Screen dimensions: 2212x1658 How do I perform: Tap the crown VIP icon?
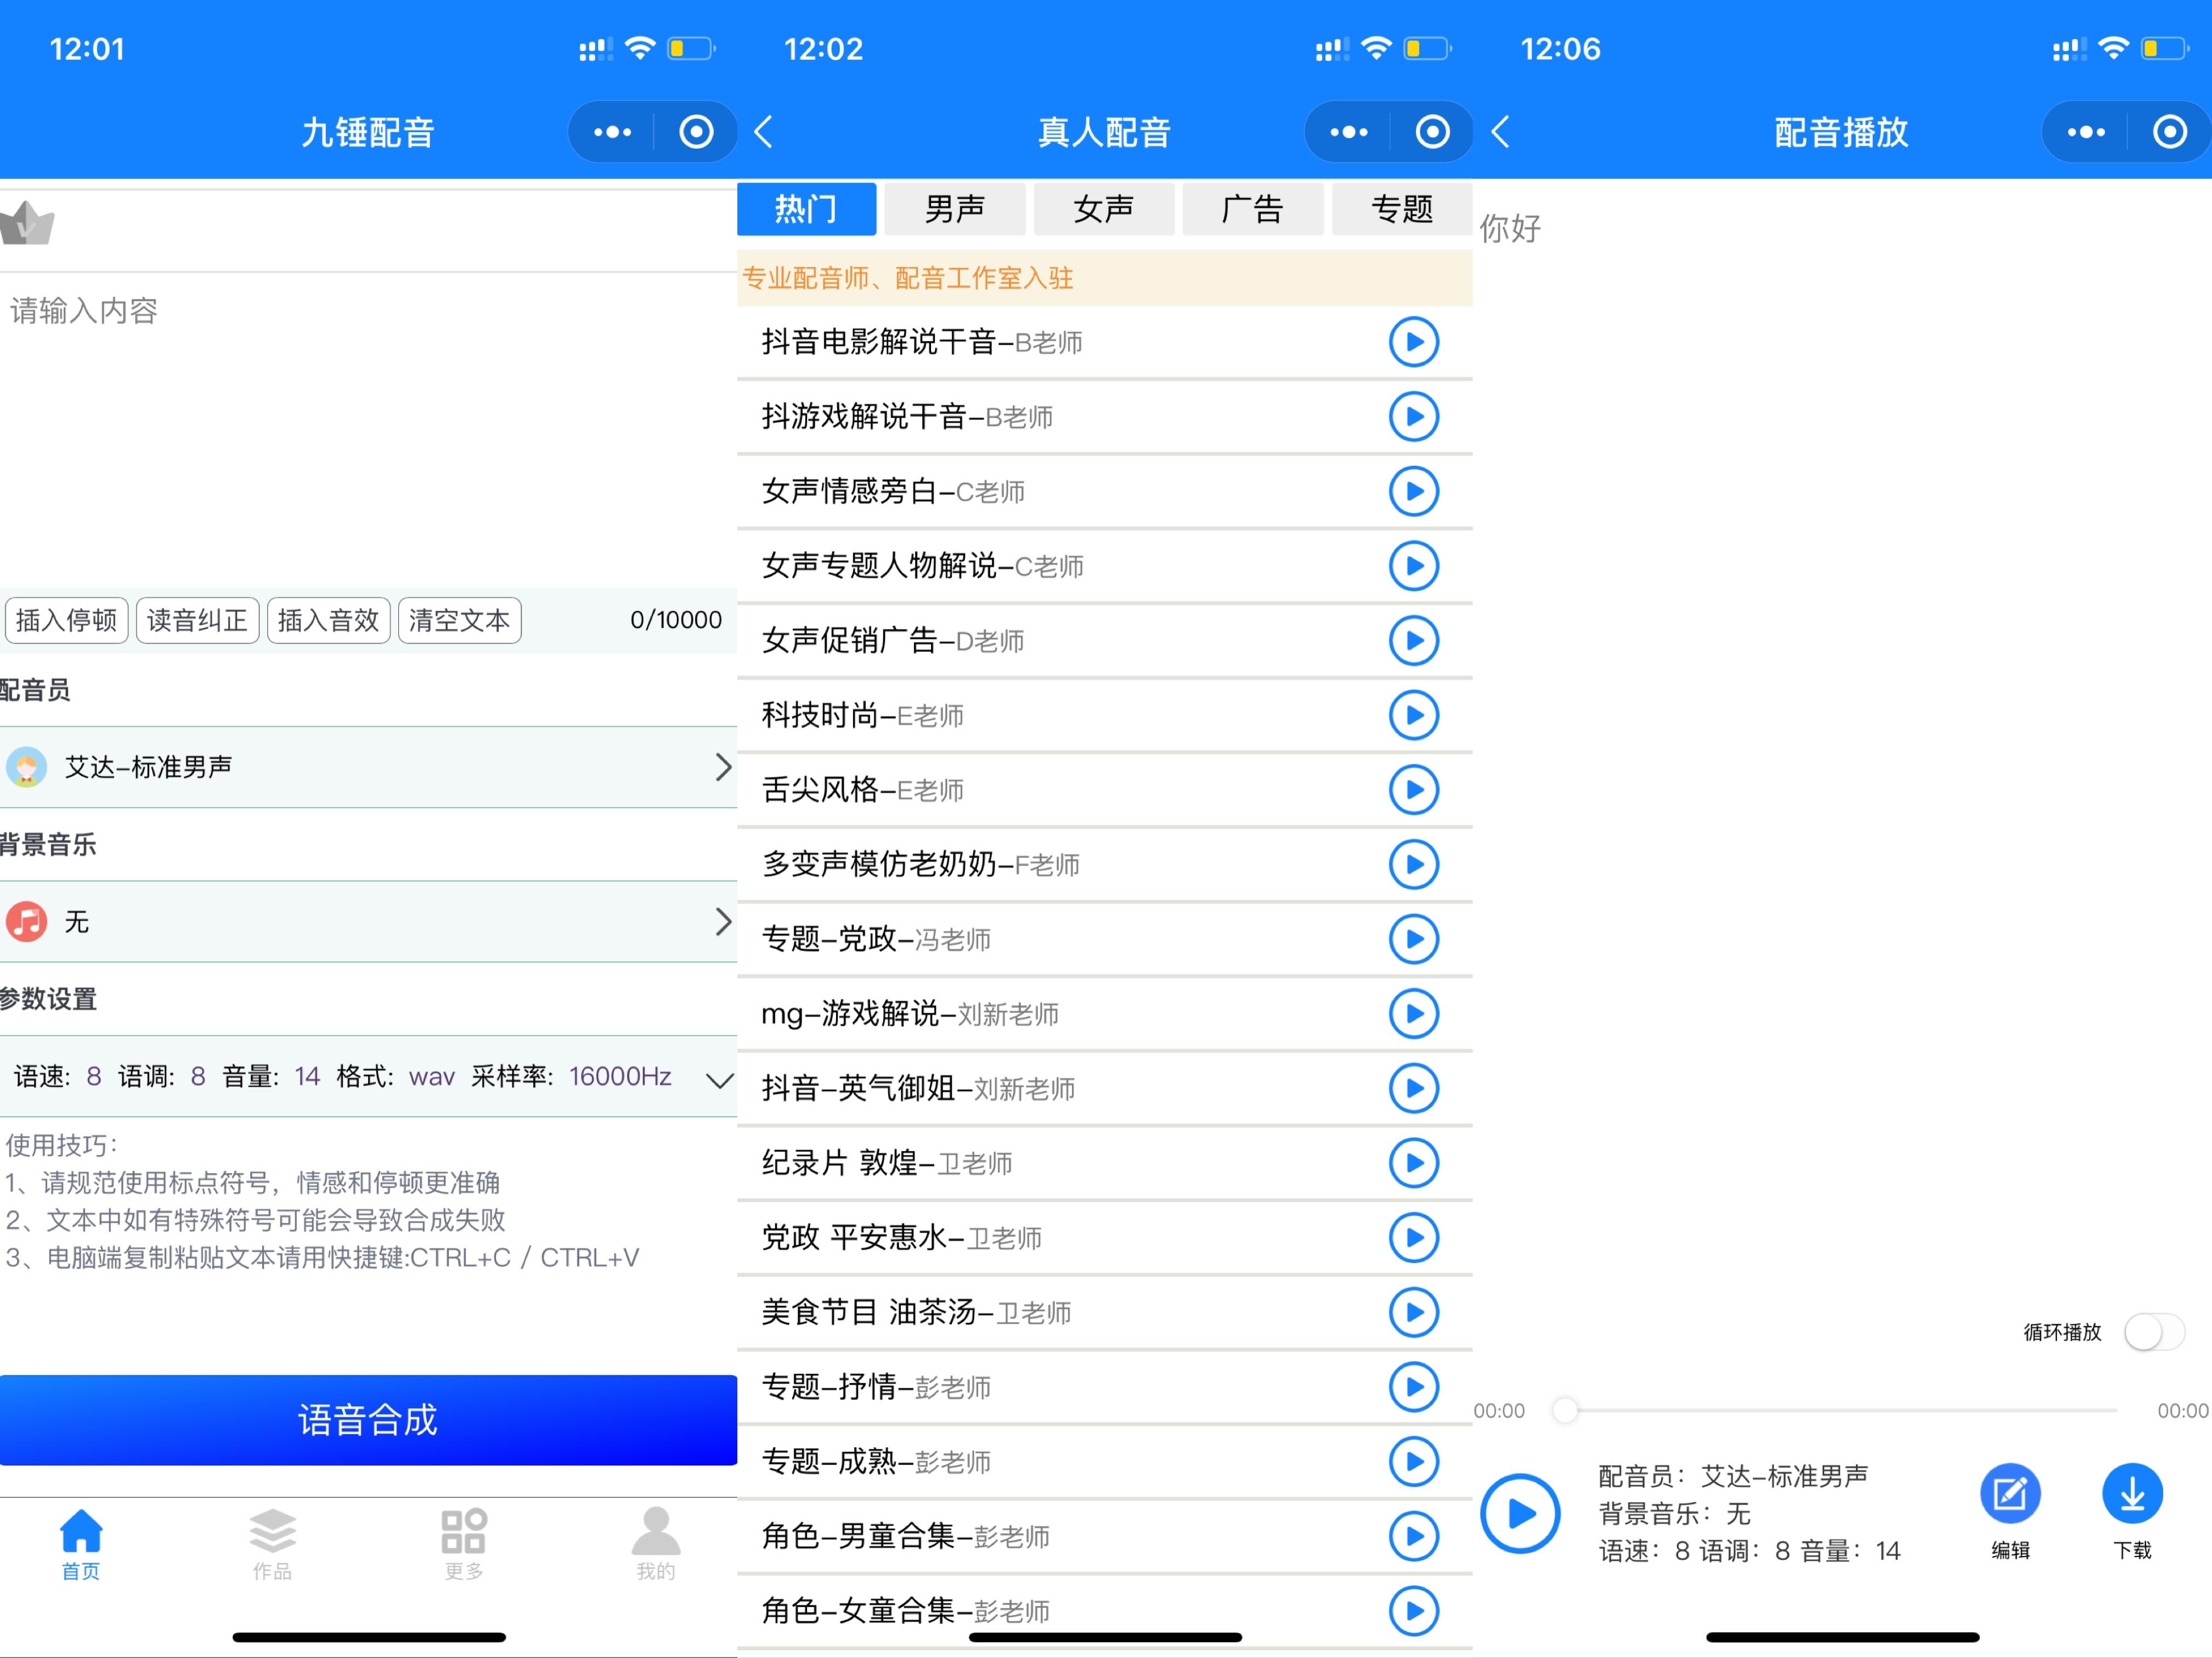[x=28, y=224]
